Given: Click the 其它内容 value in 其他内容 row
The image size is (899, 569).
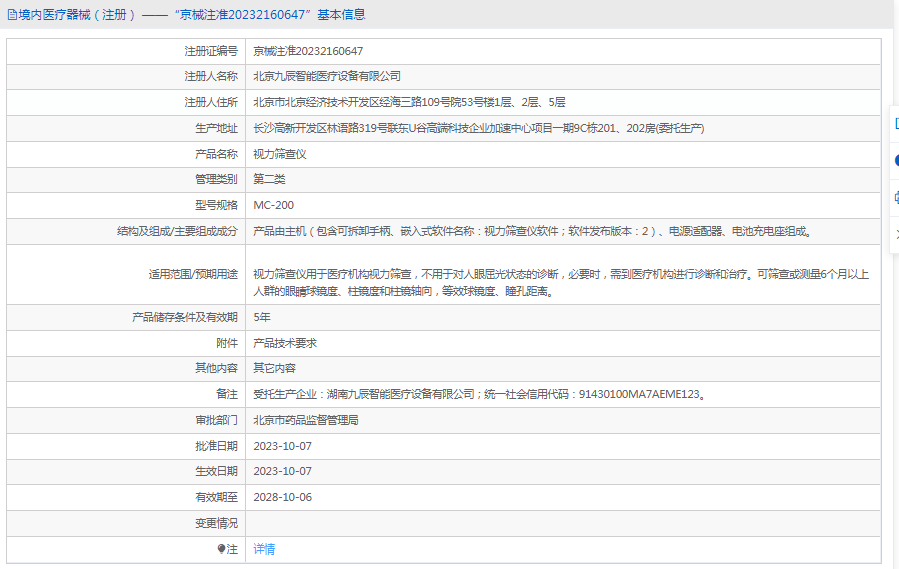Looking at the screenshot, I should [274, 369].
